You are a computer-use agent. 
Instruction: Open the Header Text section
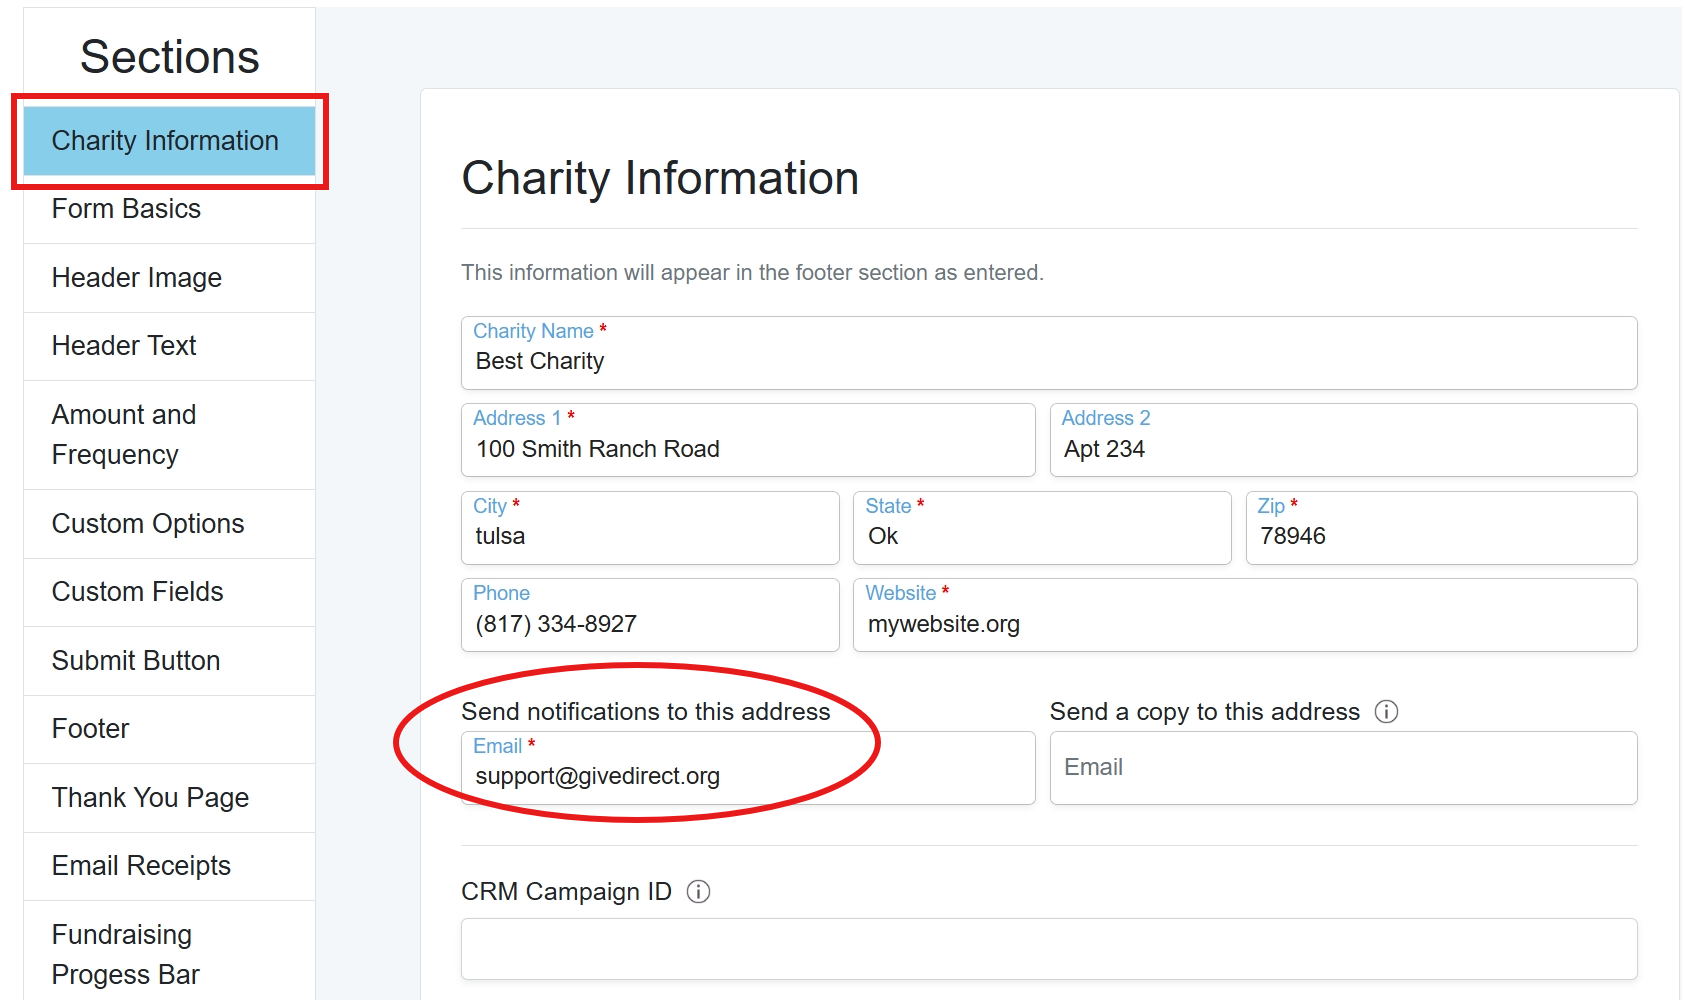click(x=169, y=346)
